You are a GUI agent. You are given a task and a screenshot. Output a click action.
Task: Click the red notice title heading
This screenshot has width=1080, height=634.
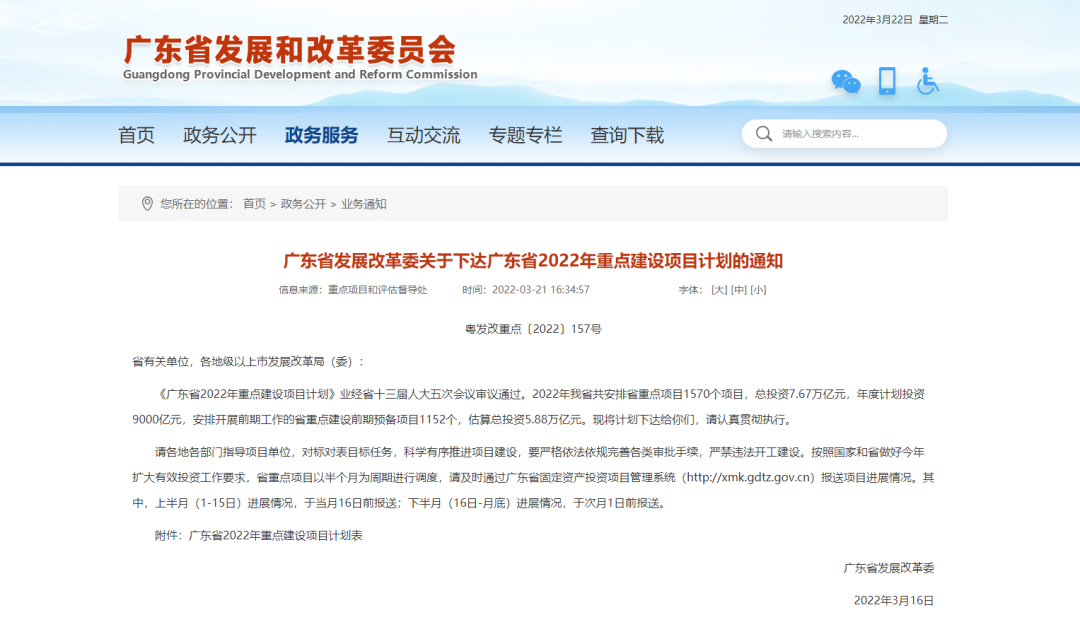[x=533, y=261]
